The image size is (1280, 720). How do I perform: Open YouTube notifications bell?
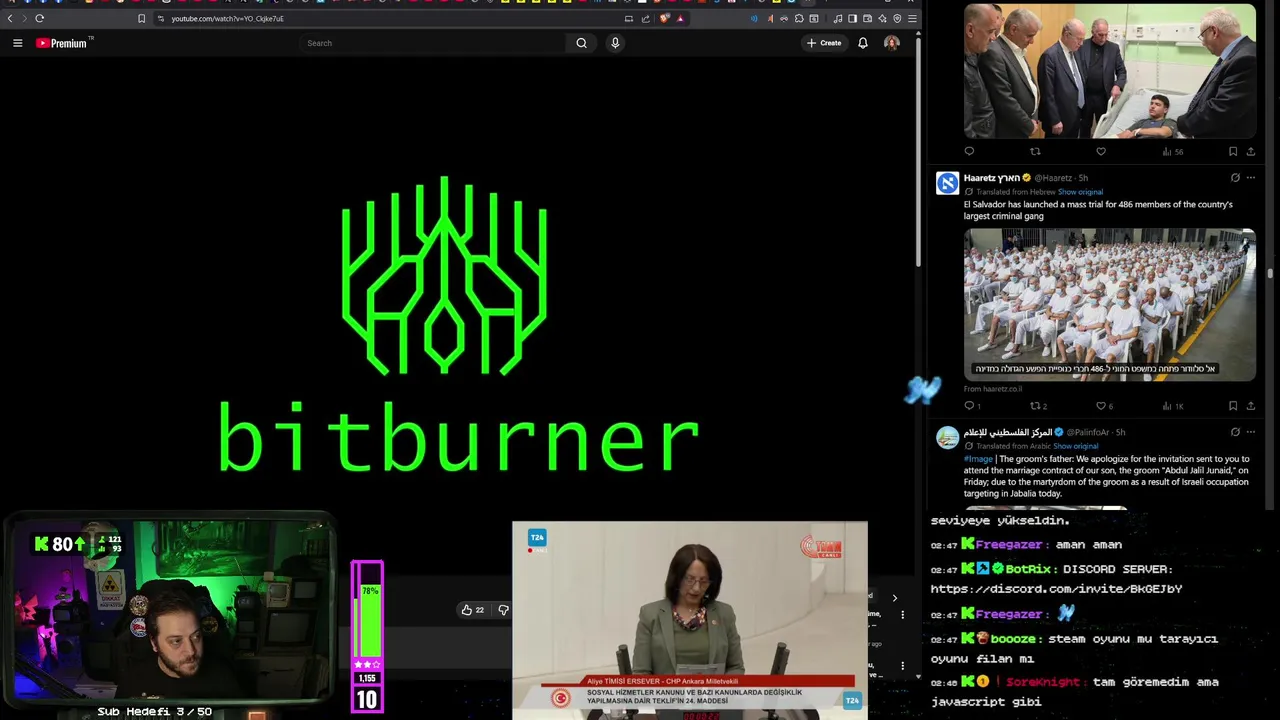point(863,43)
